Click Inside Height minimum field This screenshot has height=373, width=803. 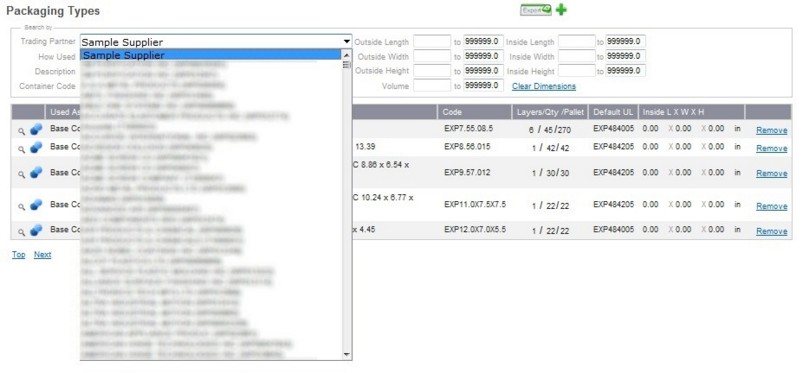(577, 71)
